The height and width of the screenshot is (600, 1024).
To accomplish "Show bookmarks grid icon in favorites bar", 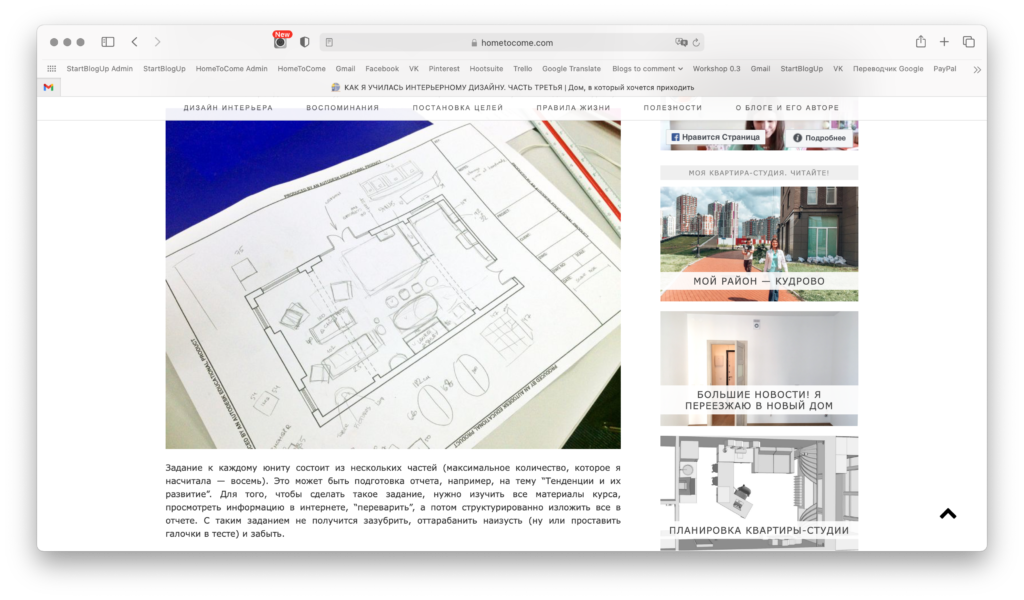I will [x=51, y=69].
